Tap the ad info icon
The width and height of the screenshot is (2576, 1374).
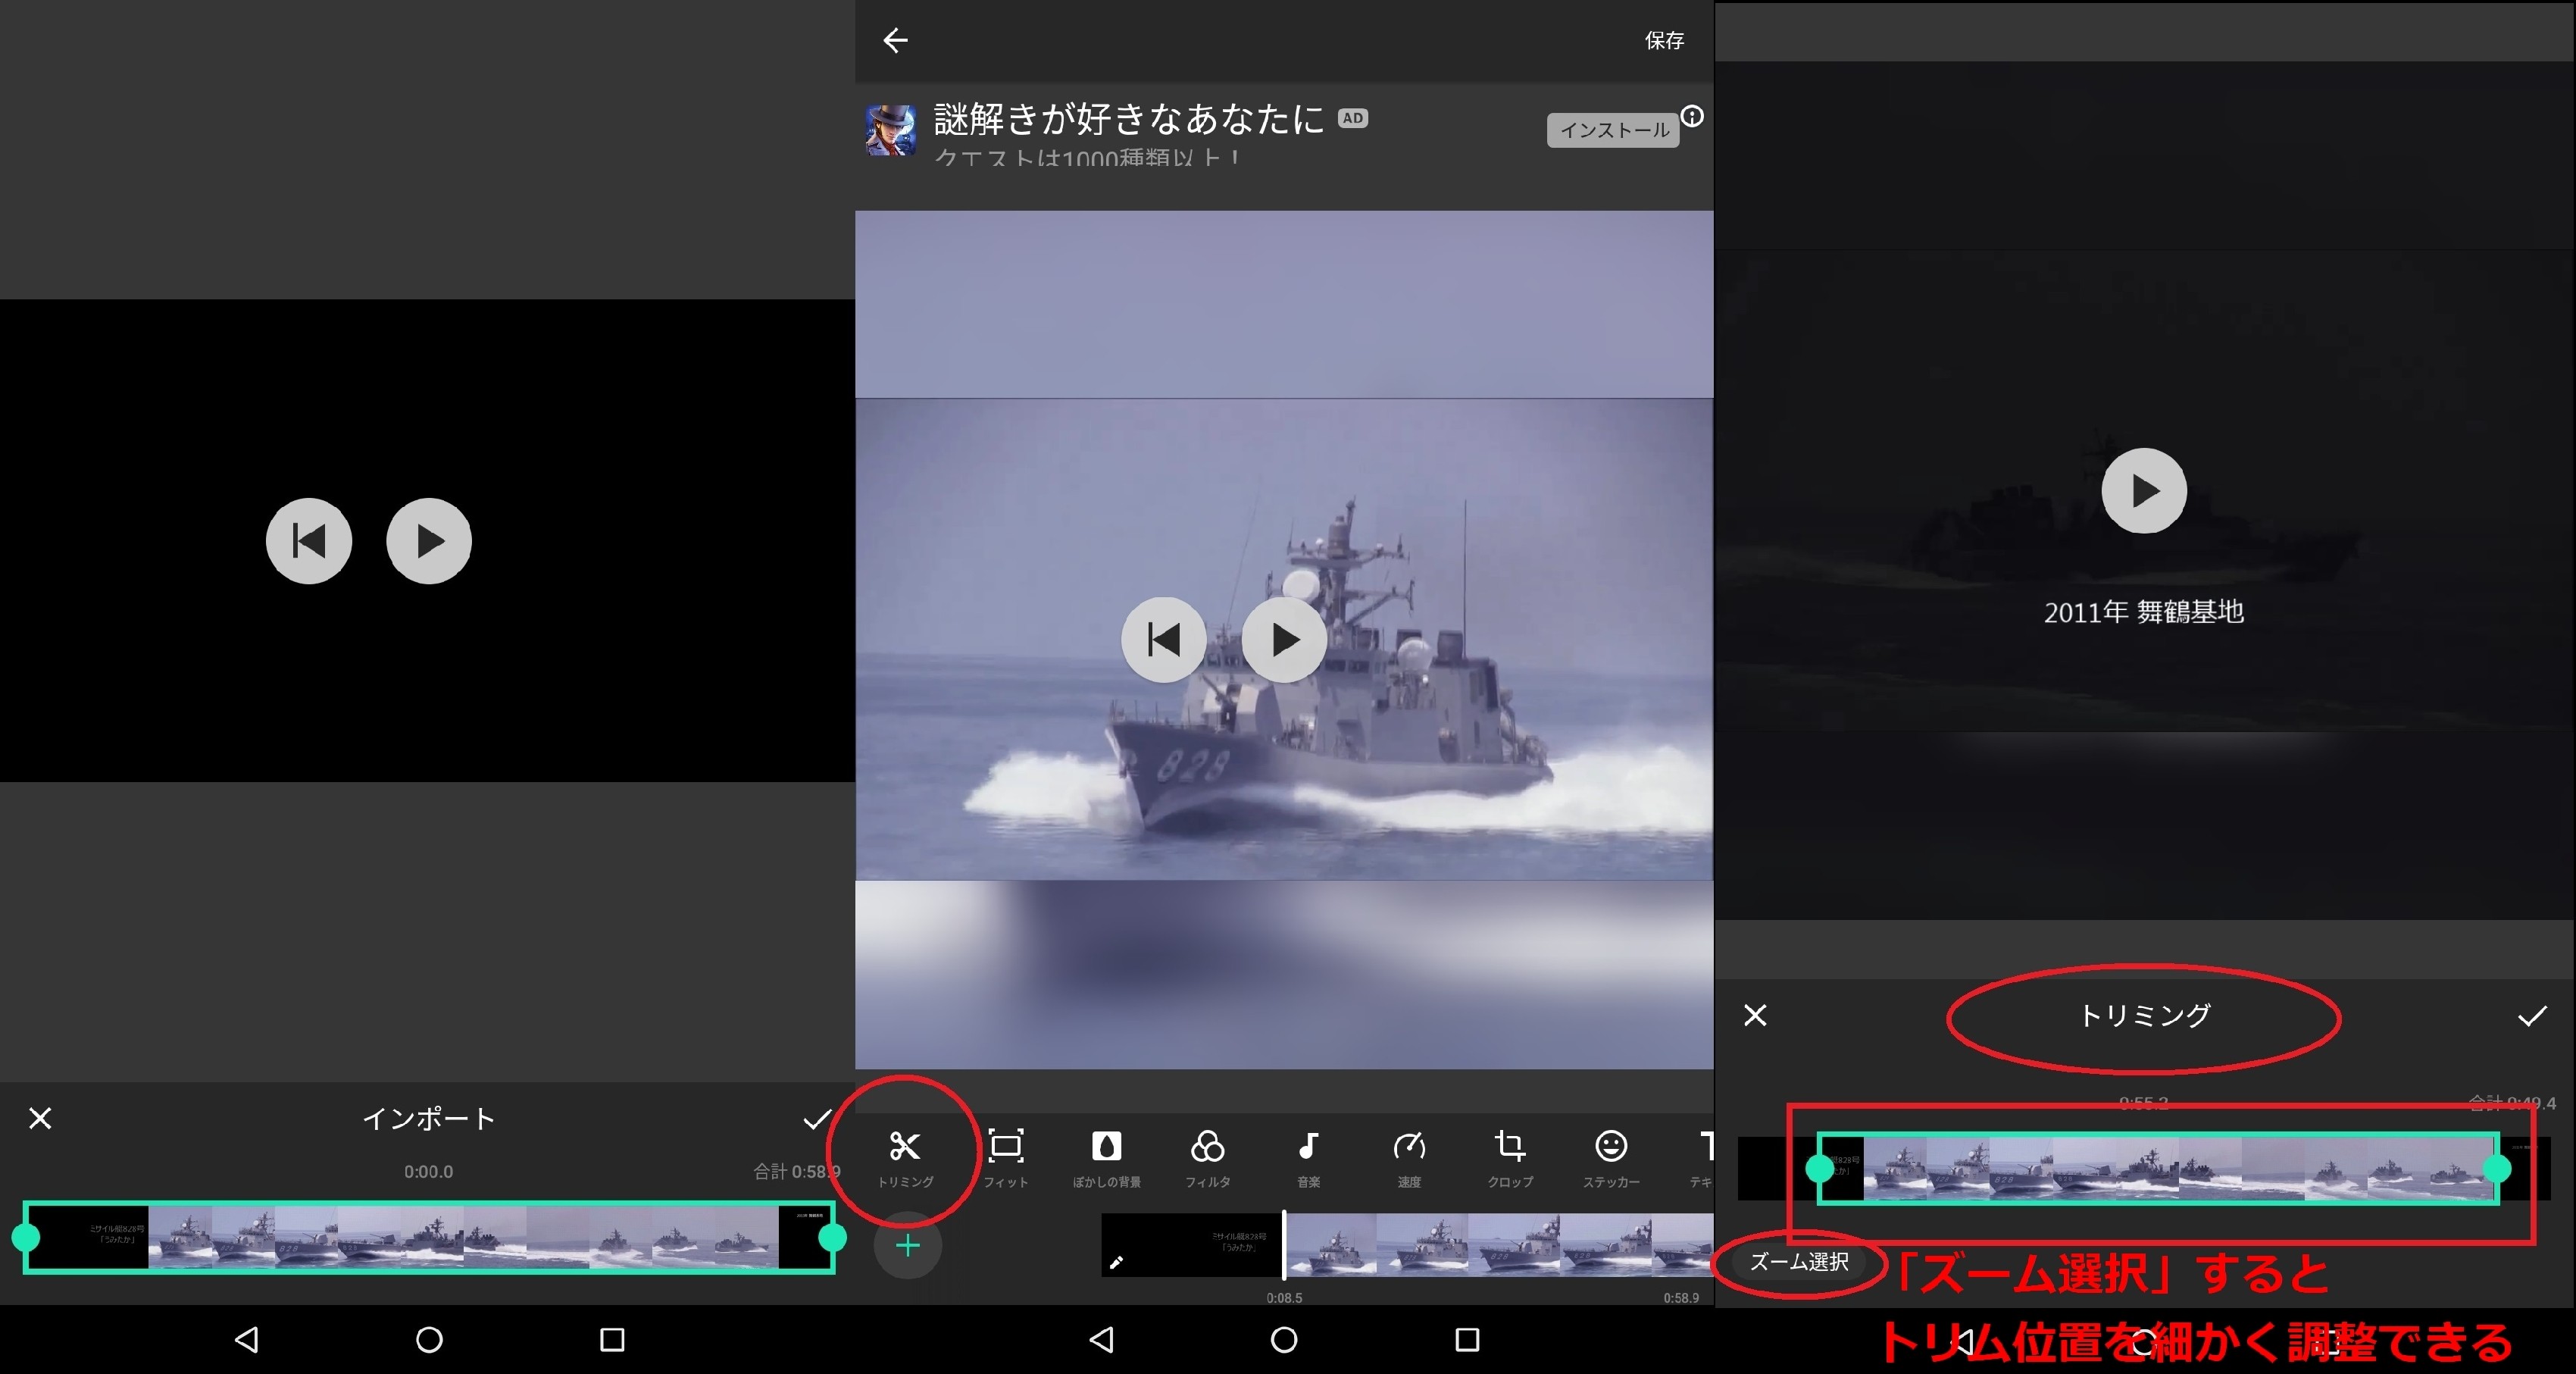click(x=1692, y=116)
